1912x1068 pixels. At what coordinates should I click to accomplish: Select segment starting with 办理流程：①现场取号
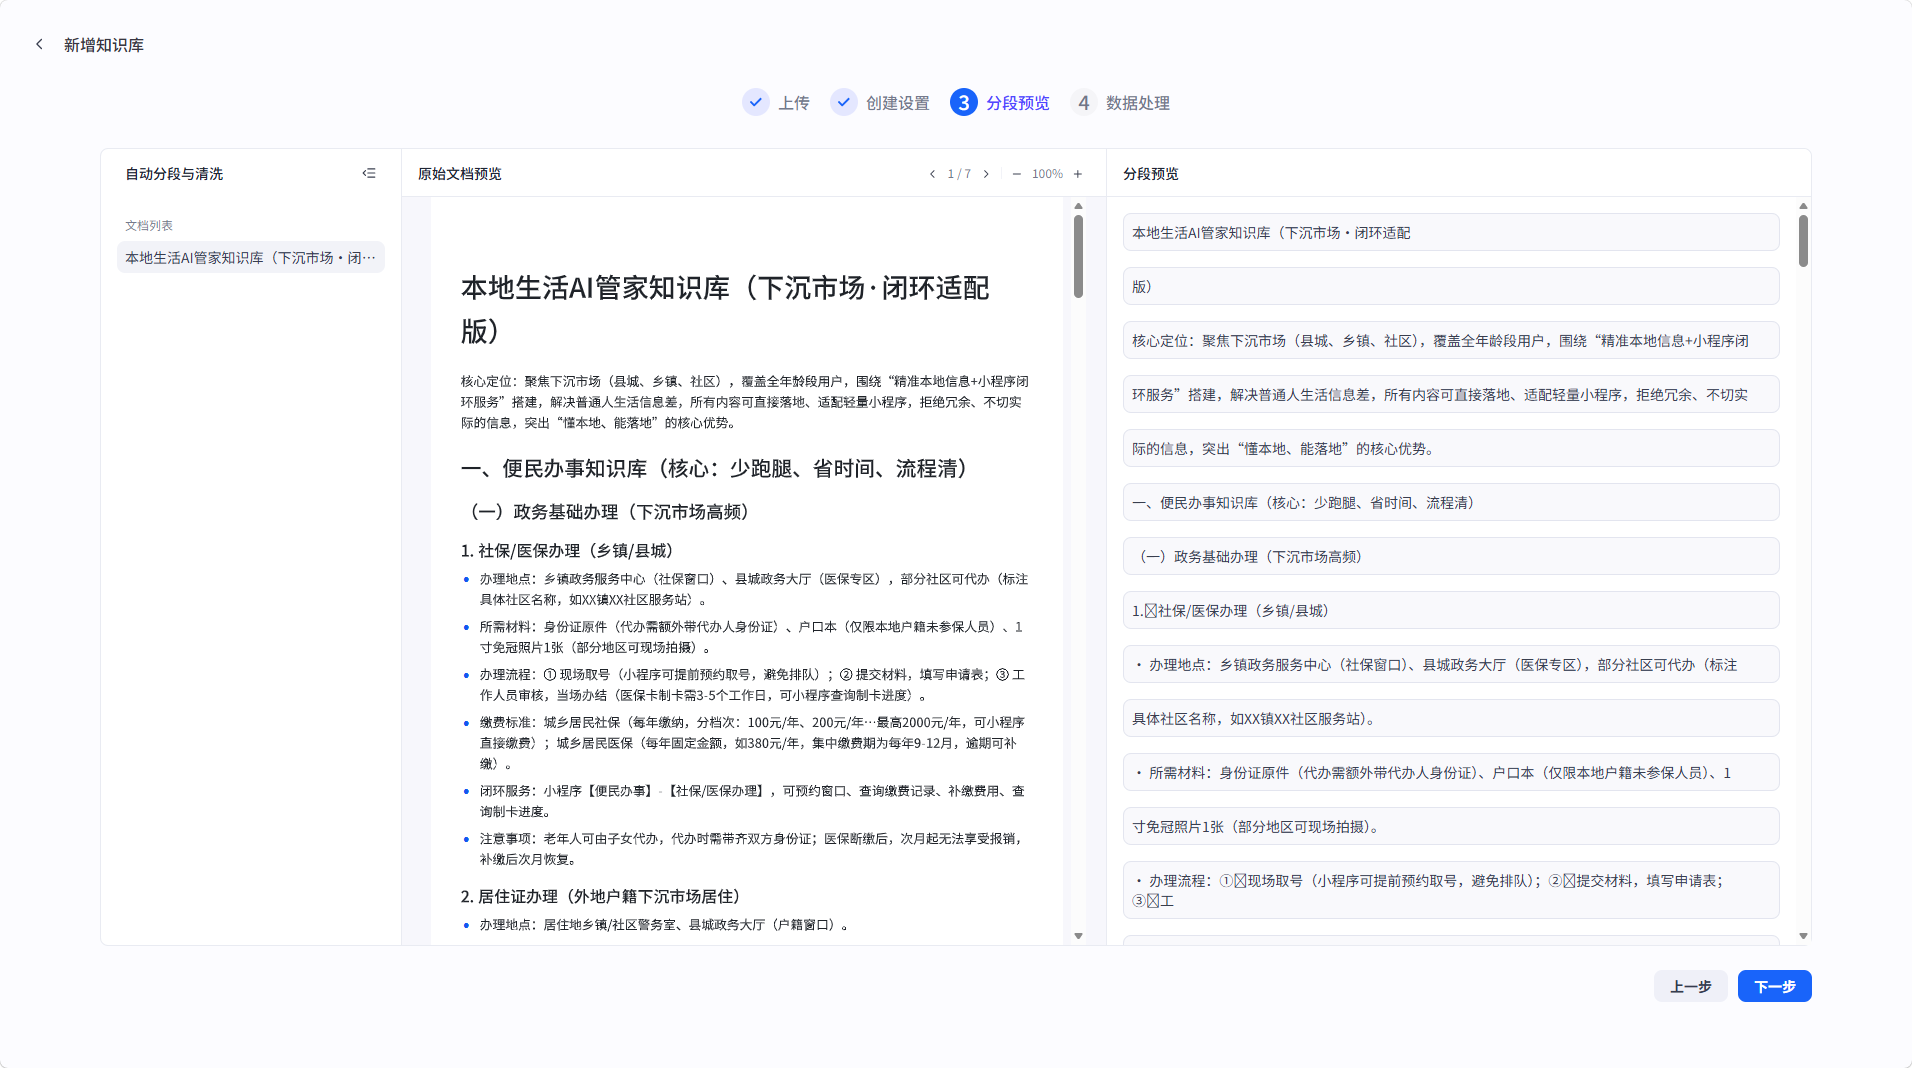[x=1451, y=890]
